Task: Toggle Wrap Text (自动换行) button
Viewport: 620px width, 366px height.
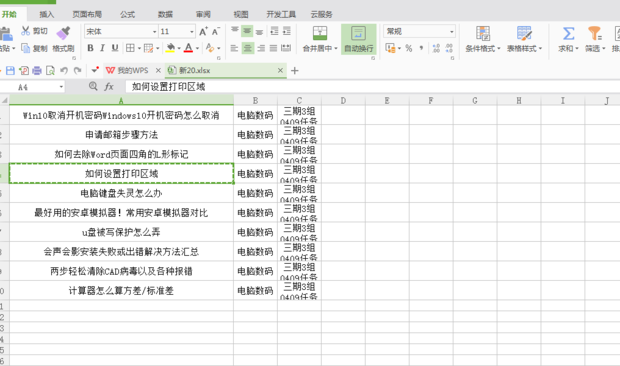Action: pyautogui.click(x=359, y=40)
